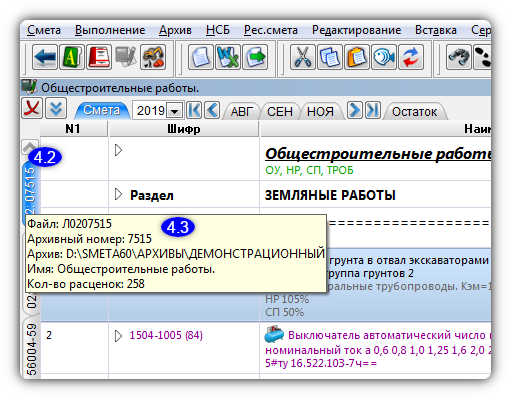Click the gray calculator with pencil icon
The width and height of the screenshot is (511, 399).
(126, 57)
